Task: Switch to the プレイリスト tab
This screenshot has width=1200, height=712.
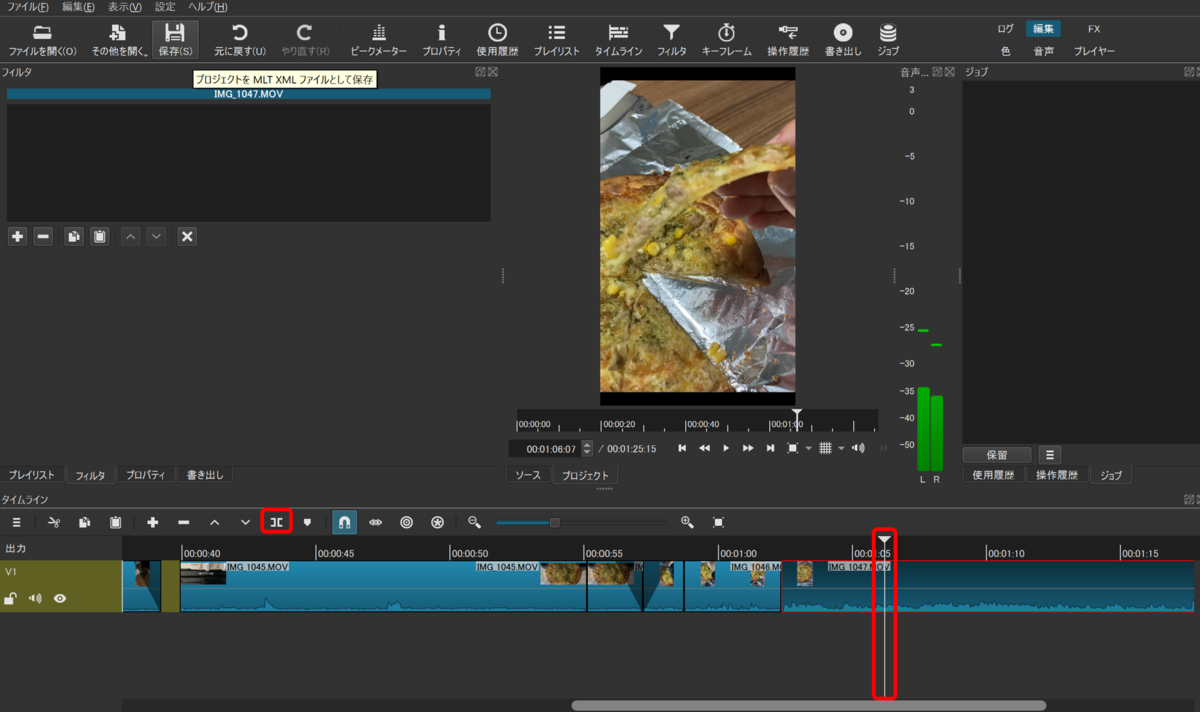Action: pyautogui.click(x=32, y=475)
